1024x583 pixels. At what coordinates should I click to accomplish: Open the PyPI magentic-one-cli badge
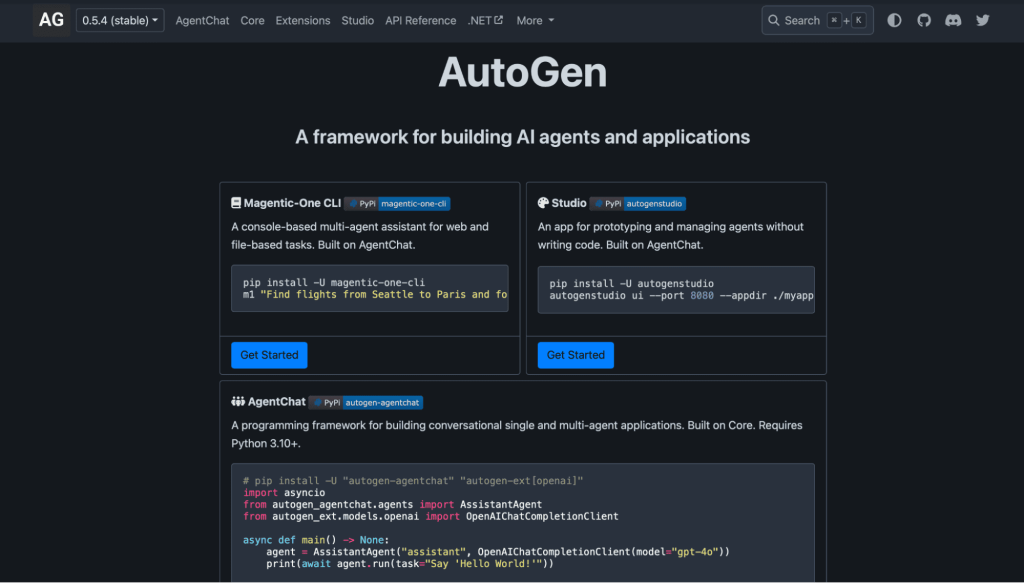click(x=397, y=204)
